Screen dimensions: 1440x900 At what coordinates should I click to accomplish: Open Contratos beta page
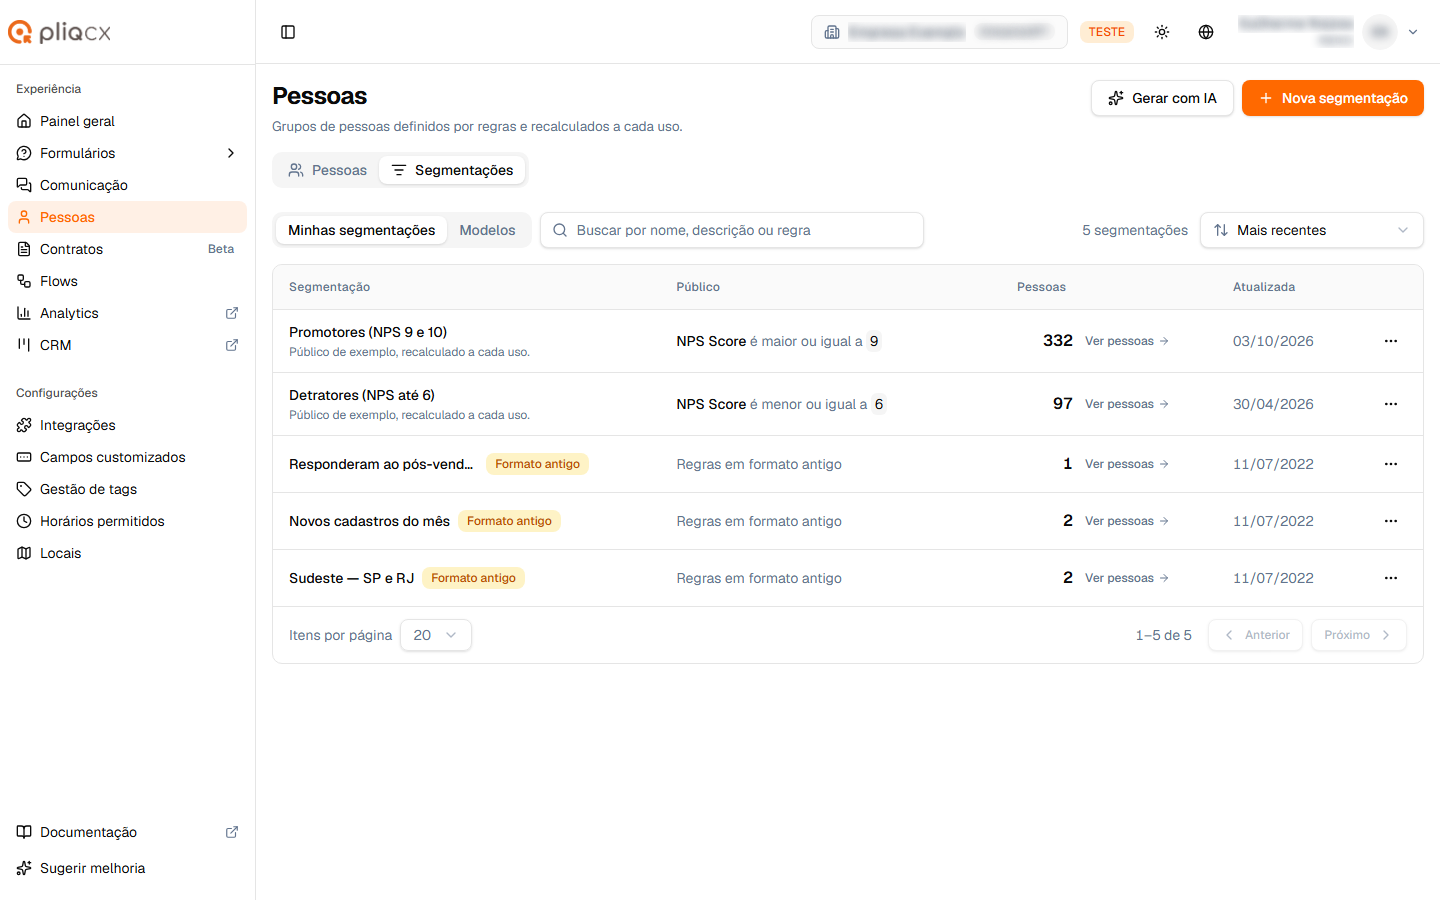[127, 249]
